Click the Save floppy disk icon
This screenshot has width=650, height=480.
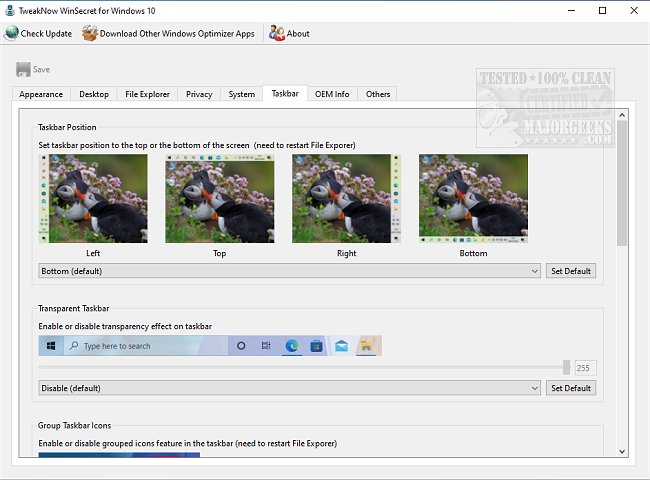click(x=23, y=69)
